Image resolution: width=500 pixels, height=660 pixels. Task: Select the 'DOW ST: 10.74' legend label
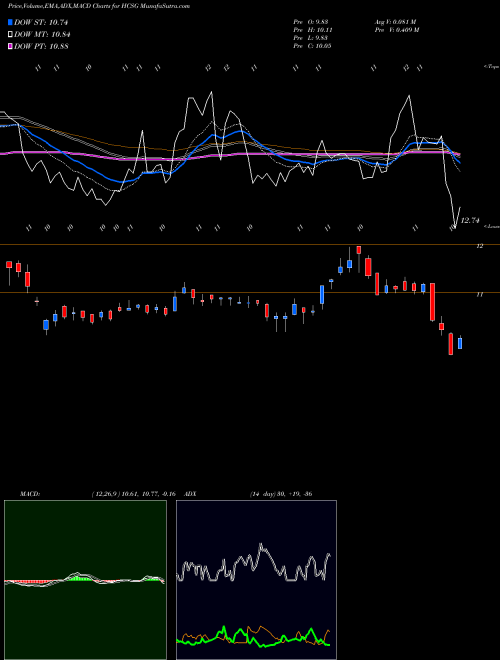coord(41,22)
